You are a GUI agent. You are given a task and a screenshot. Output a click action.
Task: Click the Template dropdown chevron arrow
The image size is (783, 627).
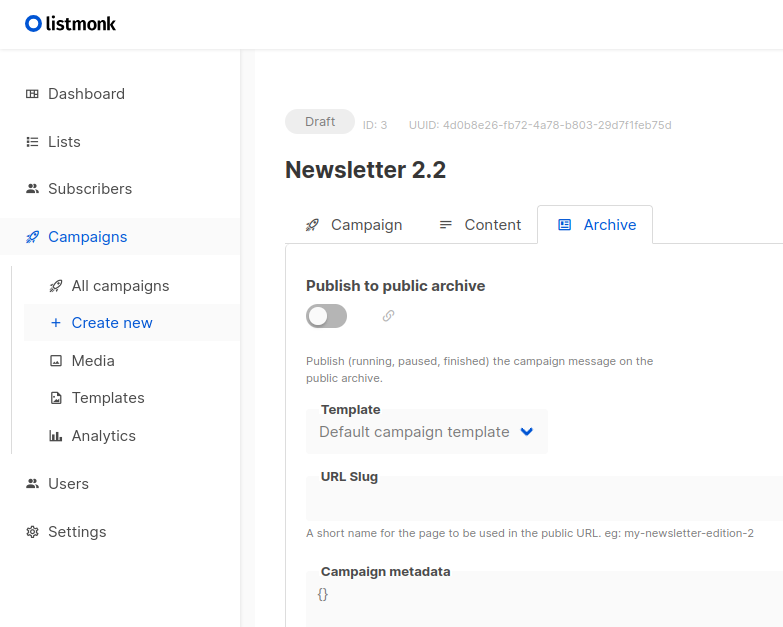tap(527, 431)
